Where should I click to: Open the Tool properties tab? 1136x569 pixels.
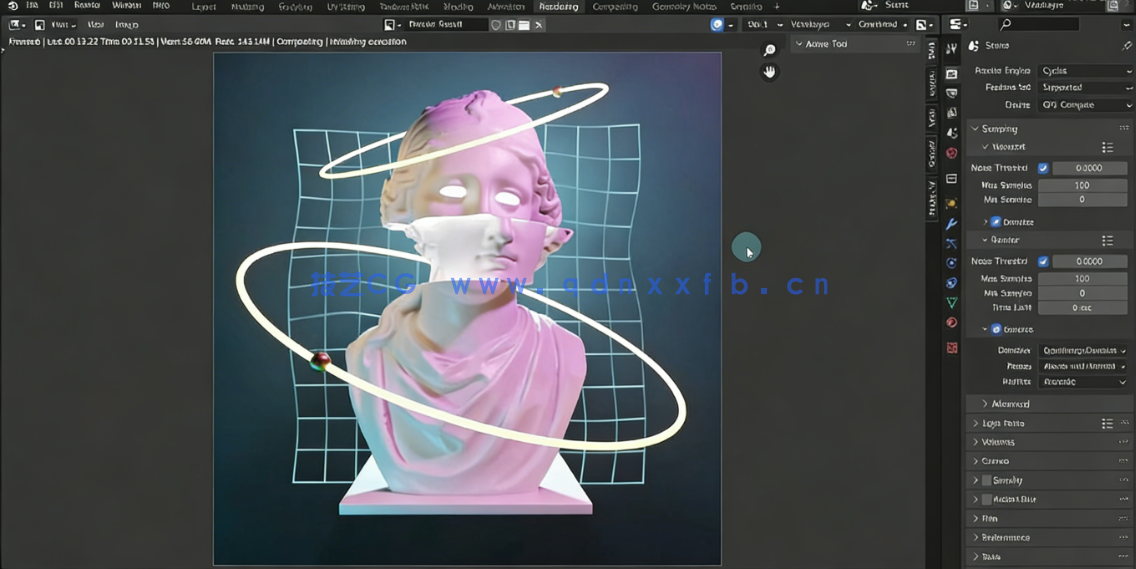[x=951, y=49]
